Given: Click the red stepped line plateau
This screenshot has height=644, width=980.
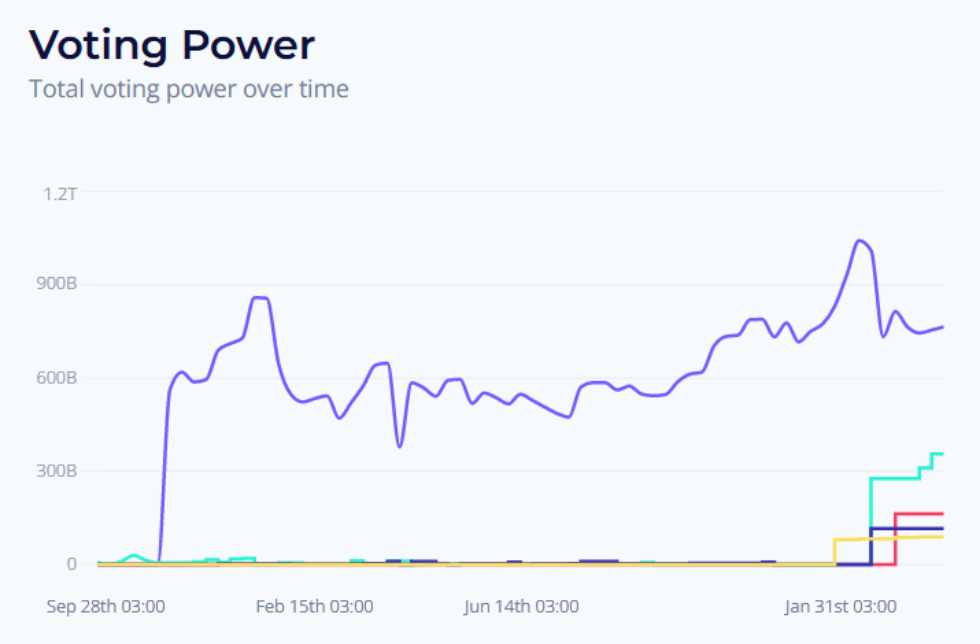Looking at the screenshot, I should [x=919, y=514].
